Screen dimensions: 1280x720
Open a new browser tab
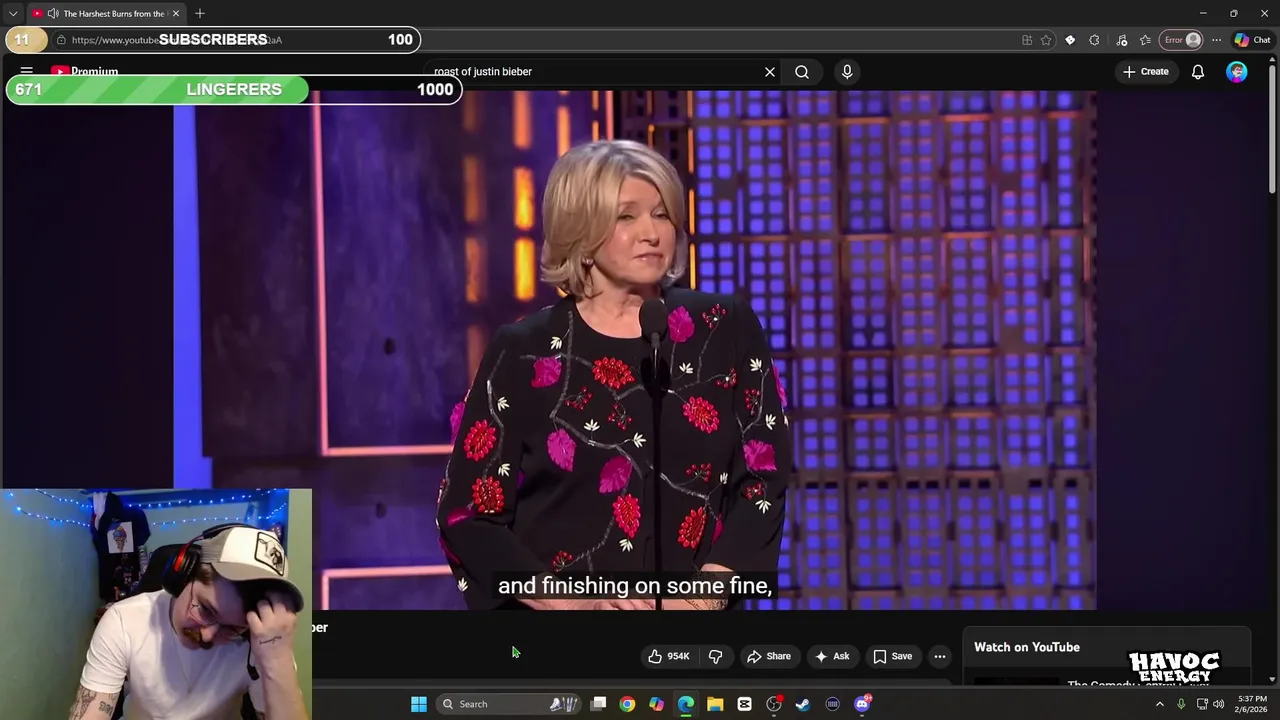(x=200, y=14)
